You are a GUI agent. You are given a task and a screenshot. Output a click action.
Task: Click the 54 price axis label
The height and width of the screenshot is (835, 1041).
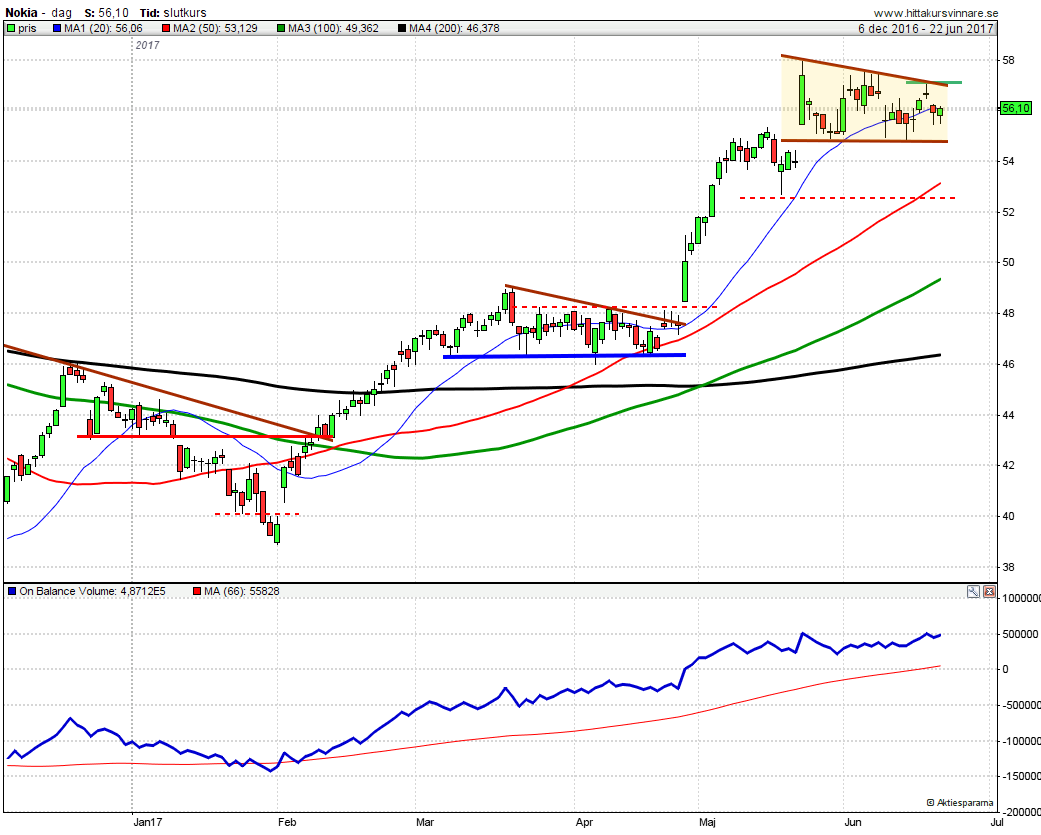(x=1008, y=161)
